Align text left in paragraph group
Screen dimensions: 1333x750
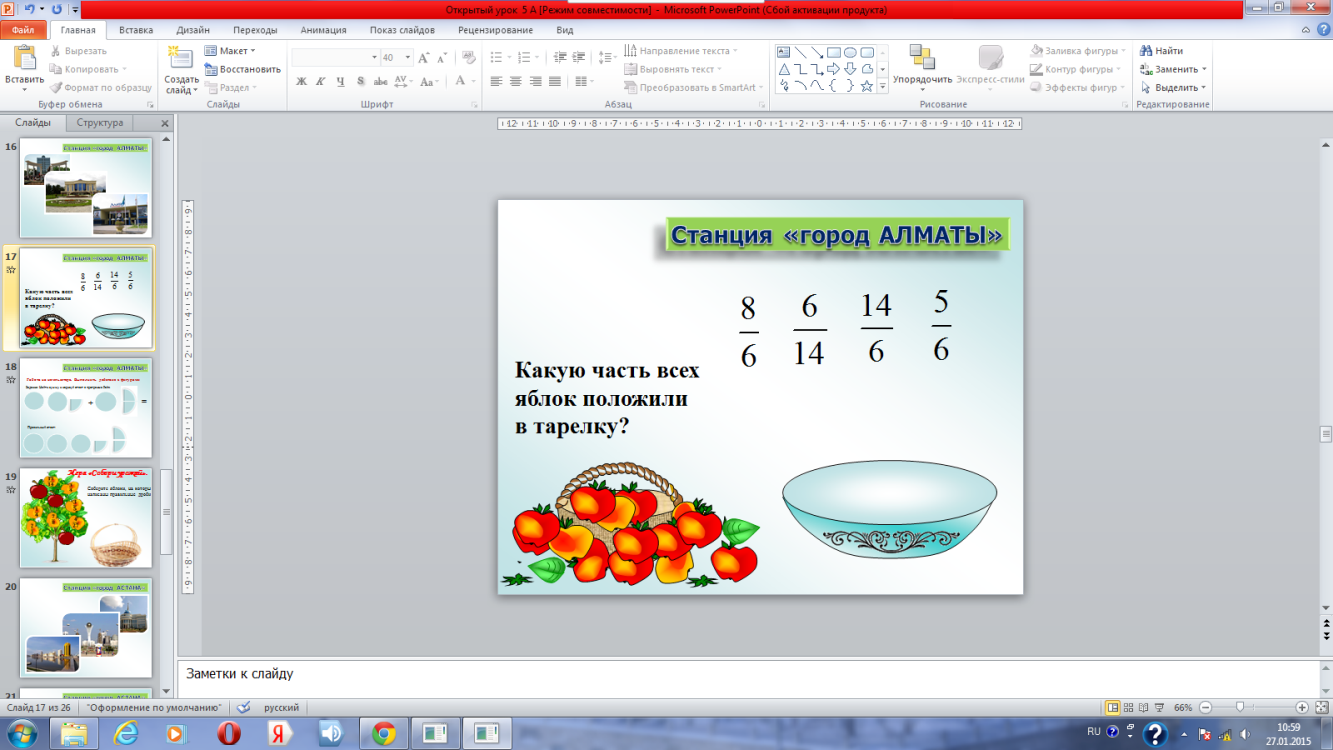496,82
